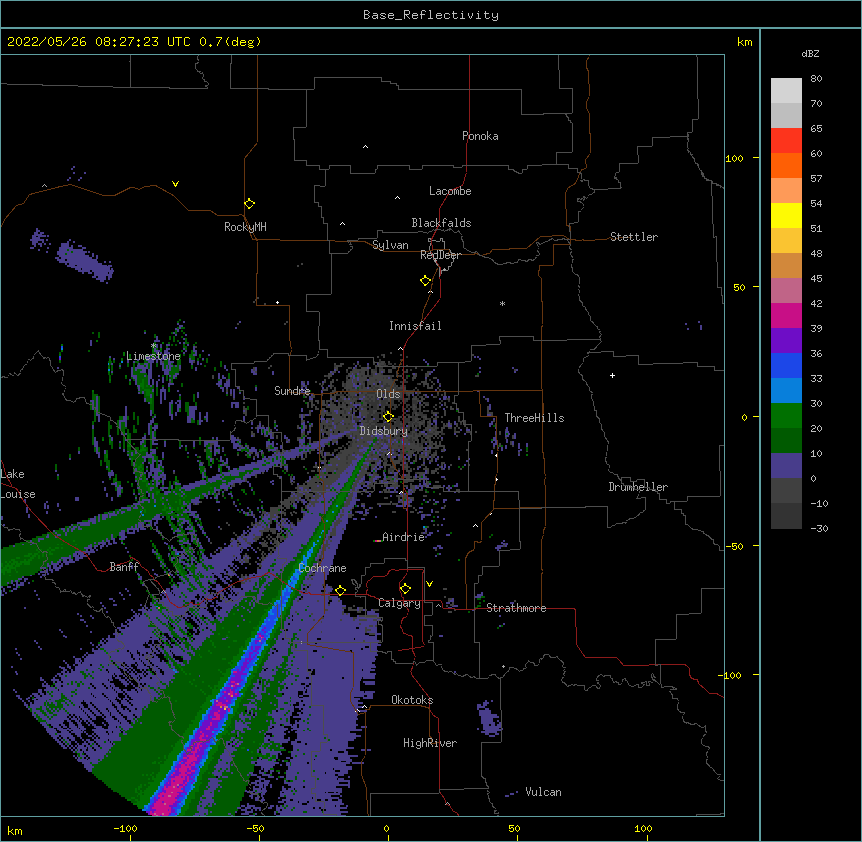Click the Didsbury city label
Image resolution: width=862 pixels, height=842 pixels.
click(384, 431)
